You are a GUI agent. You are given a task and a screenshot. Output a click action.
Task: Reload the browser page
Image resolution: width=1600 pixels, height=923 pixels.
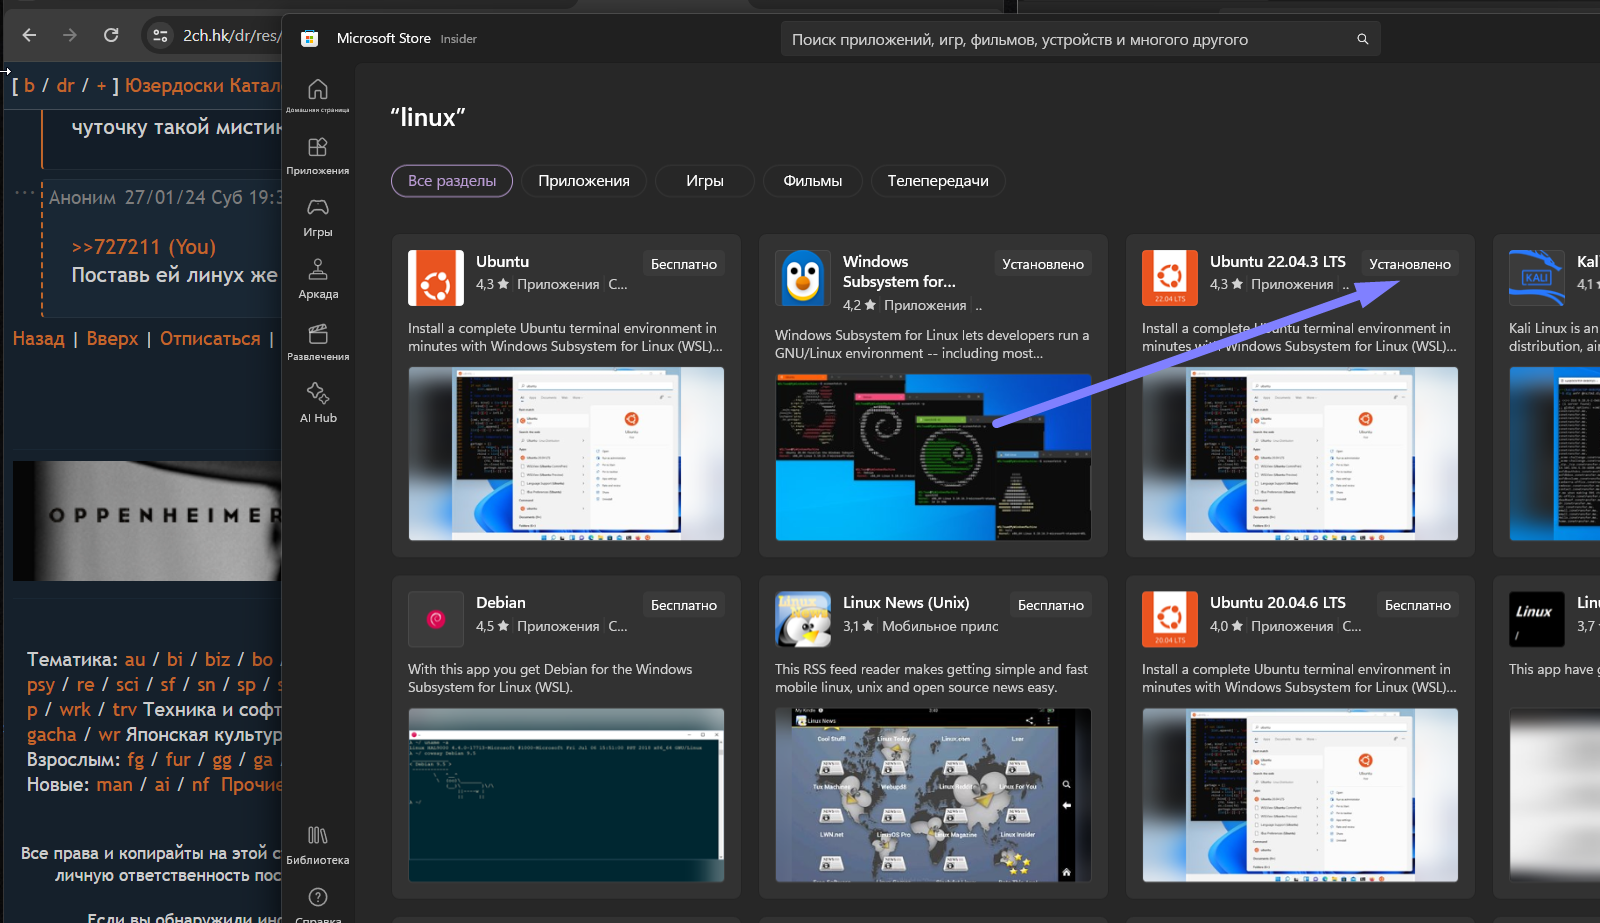click(x=111, y=35)
